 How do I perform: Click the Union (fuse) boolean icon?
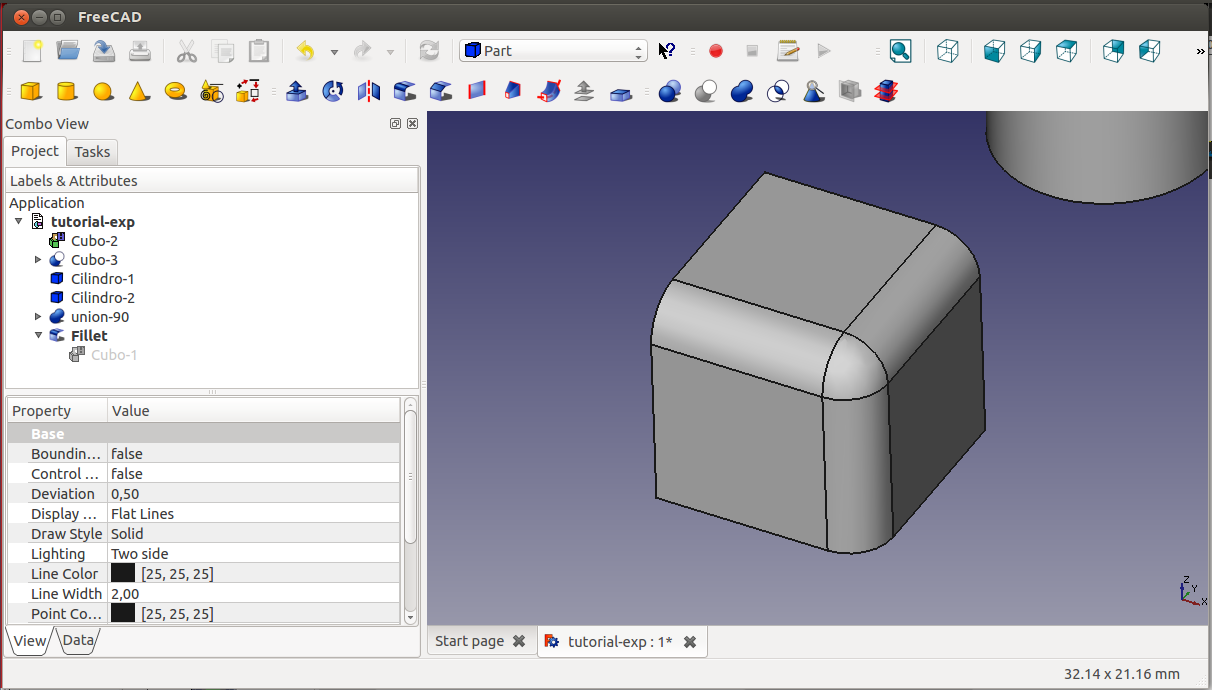[742, 92]
